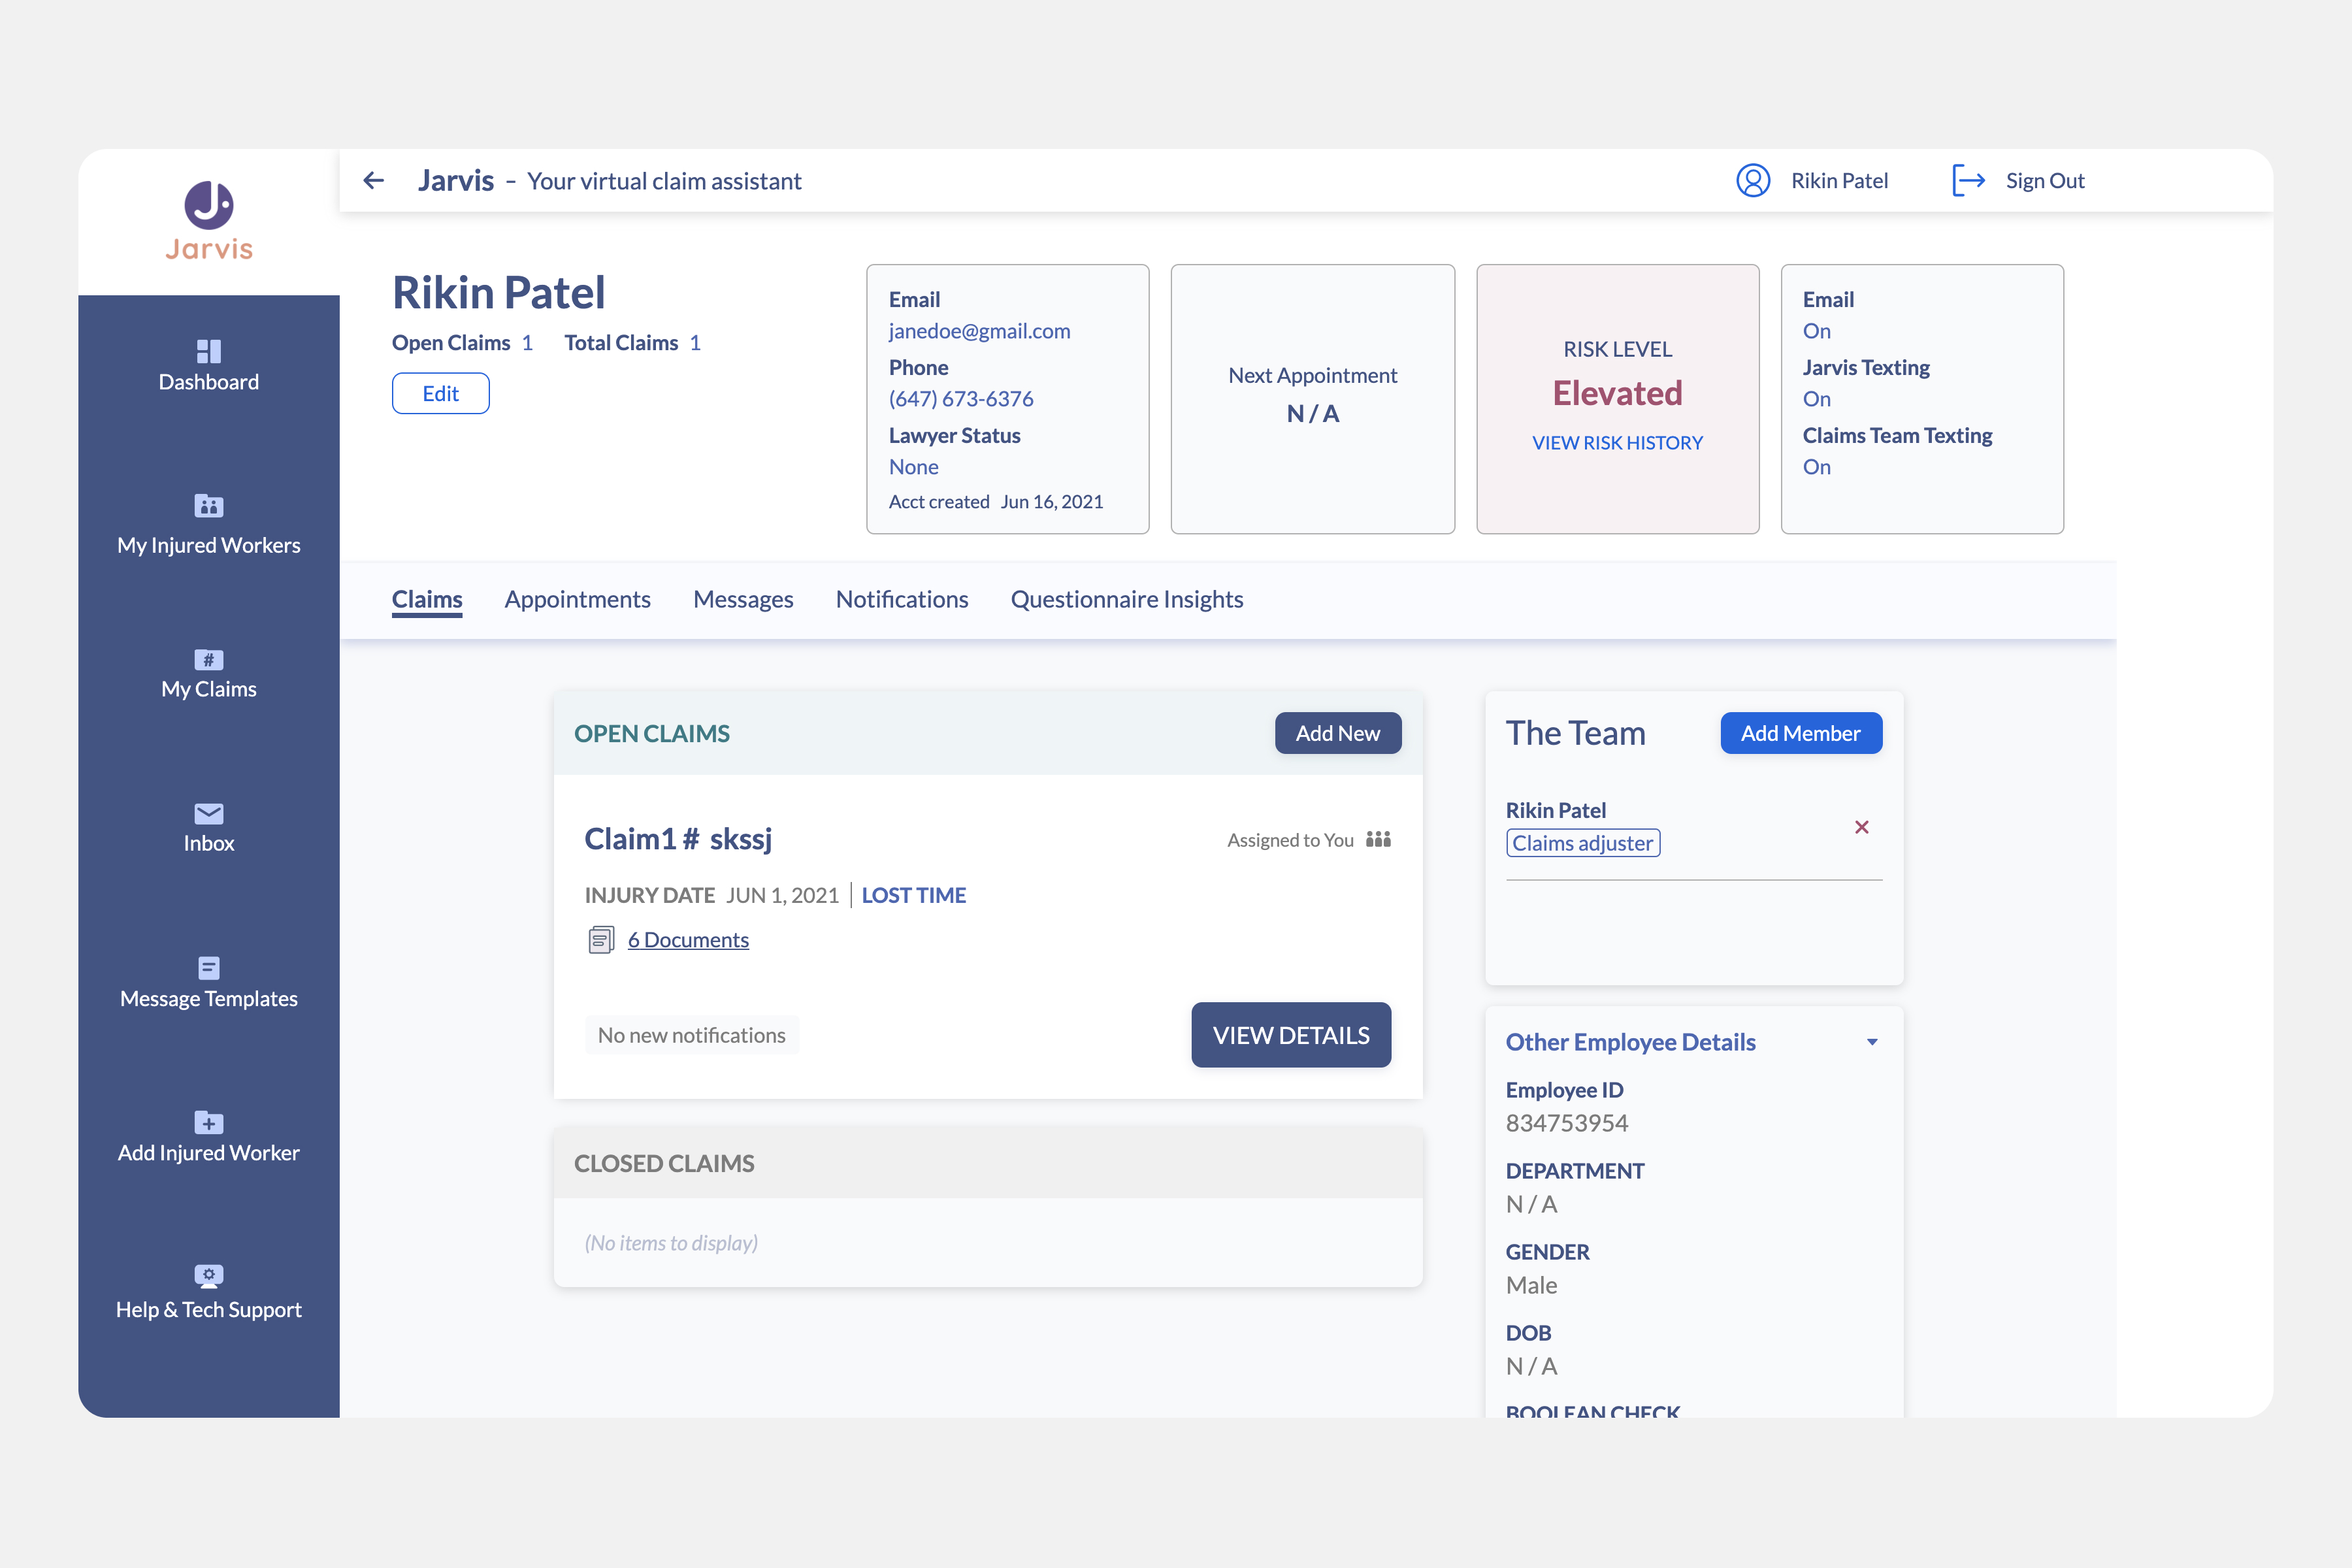
Task: Click the claim team members icon
Action: click(1379, 840)
